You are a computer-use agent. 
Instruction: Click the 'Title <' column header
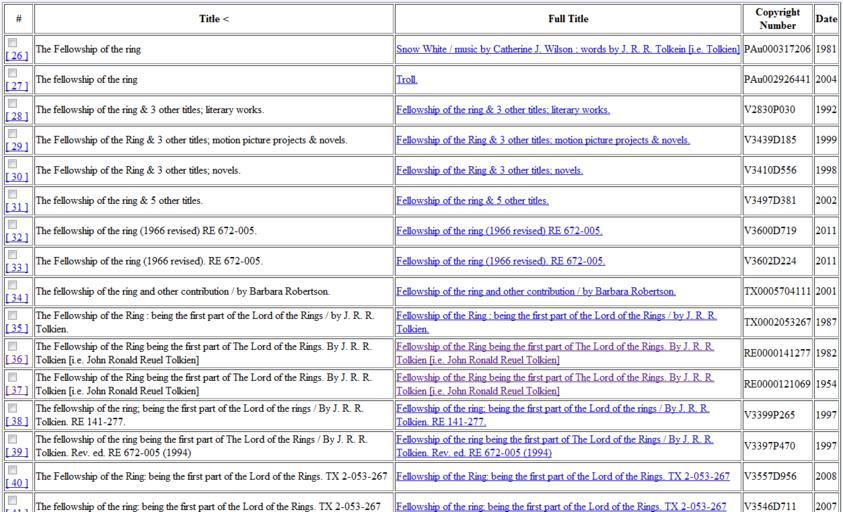tap(213, 19)
